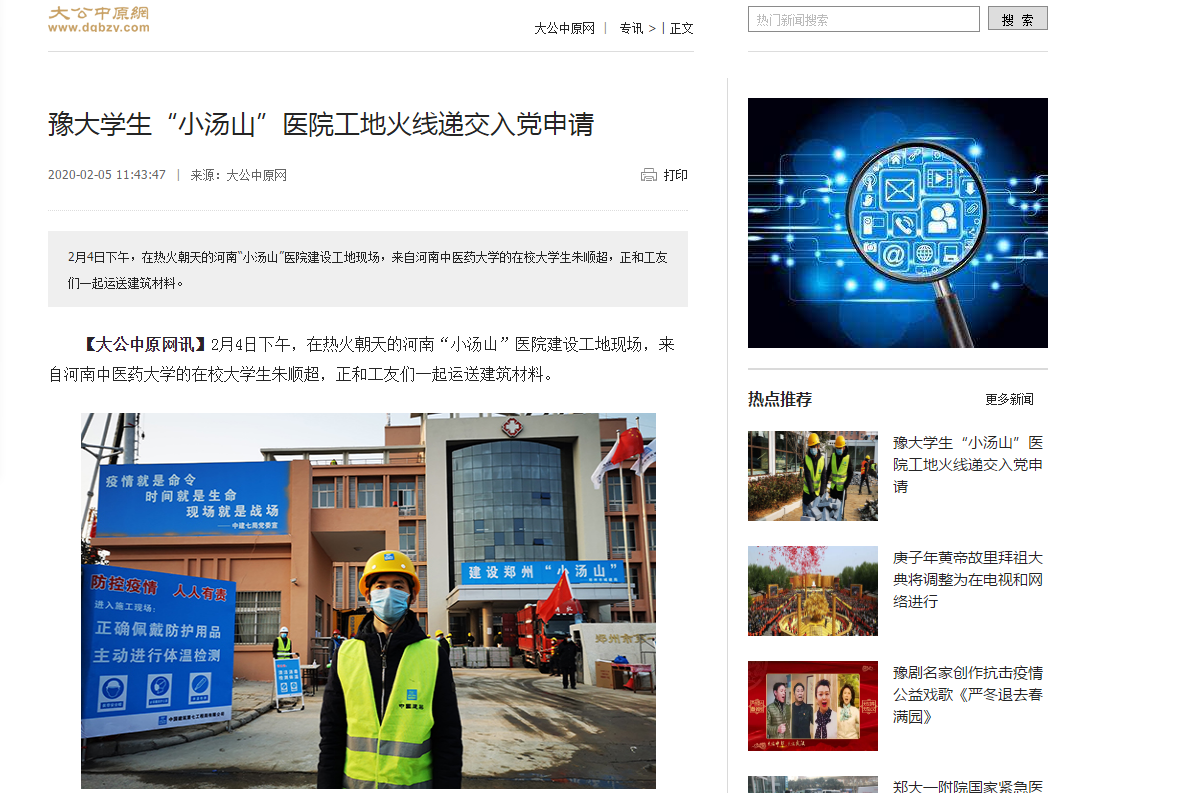Open sidebar headline 豫大学生"小汤山"医院工地火线递交入党申请

967,464
